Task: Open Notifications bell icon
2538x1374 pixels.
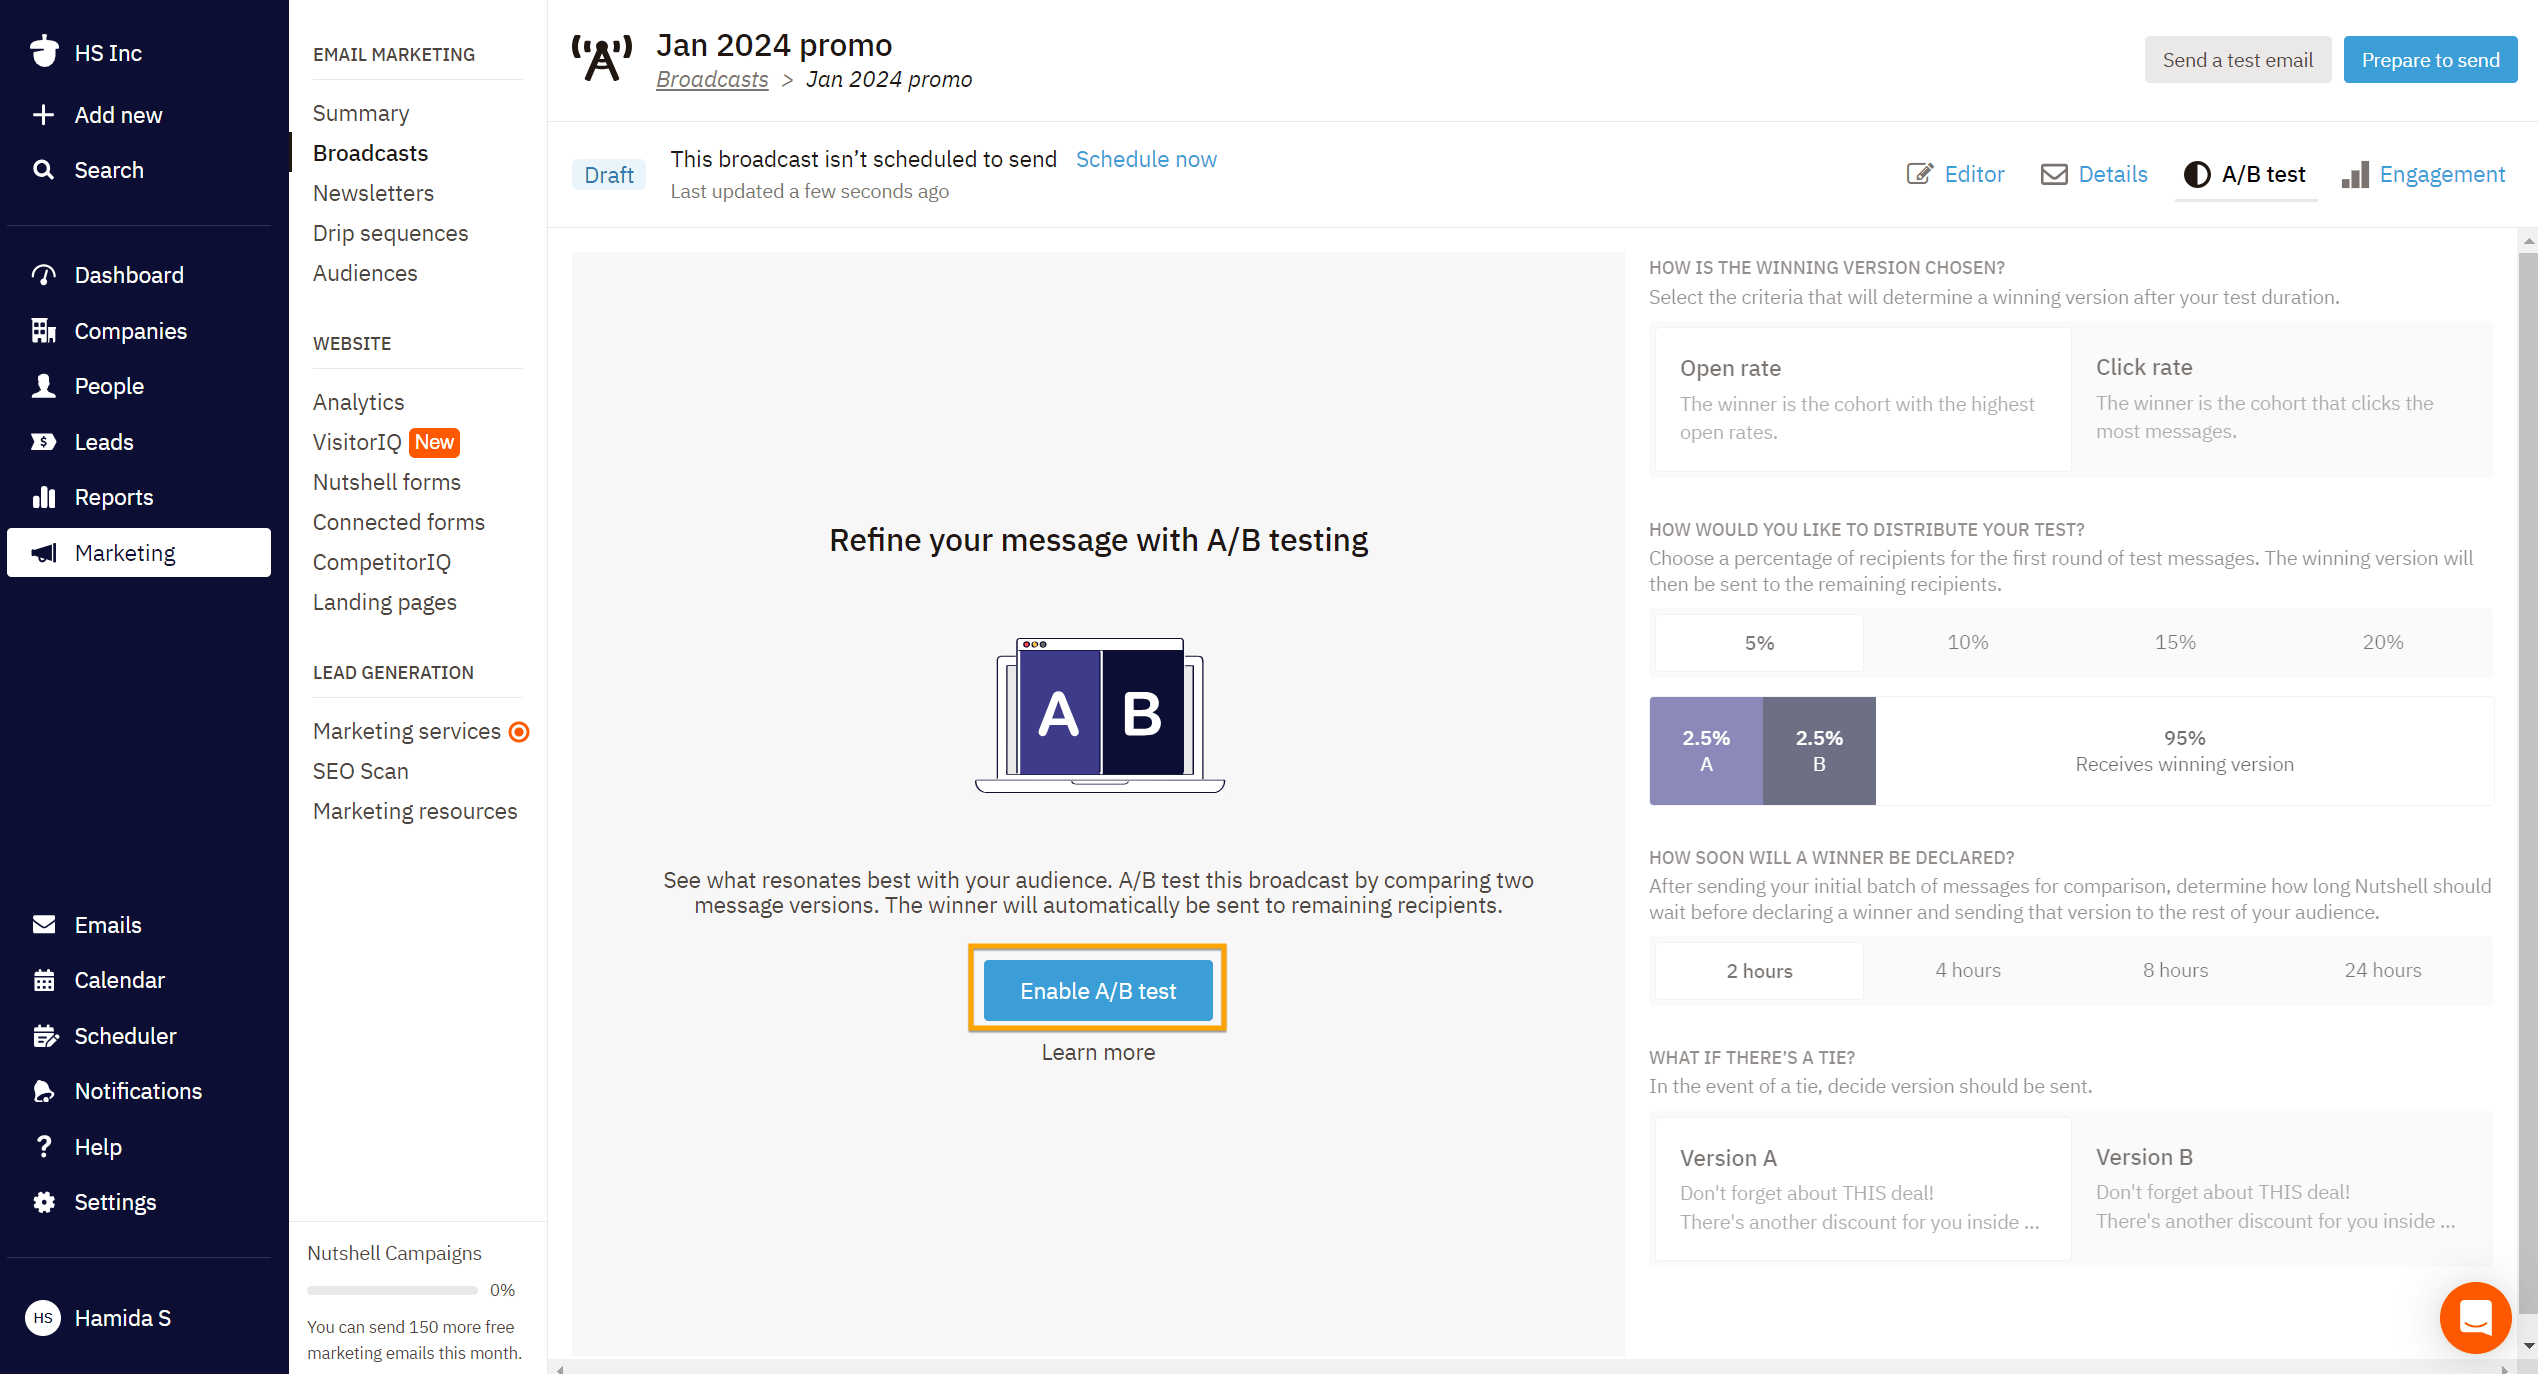Action: (x=43, y=1091)
